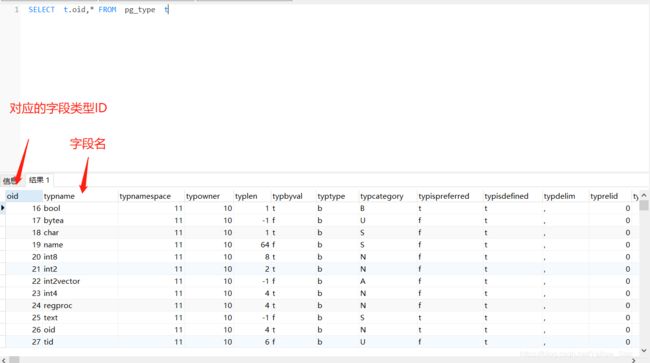Click oid cell with value 17
Viewport: 650px width, 363px height.
[24, 220]
